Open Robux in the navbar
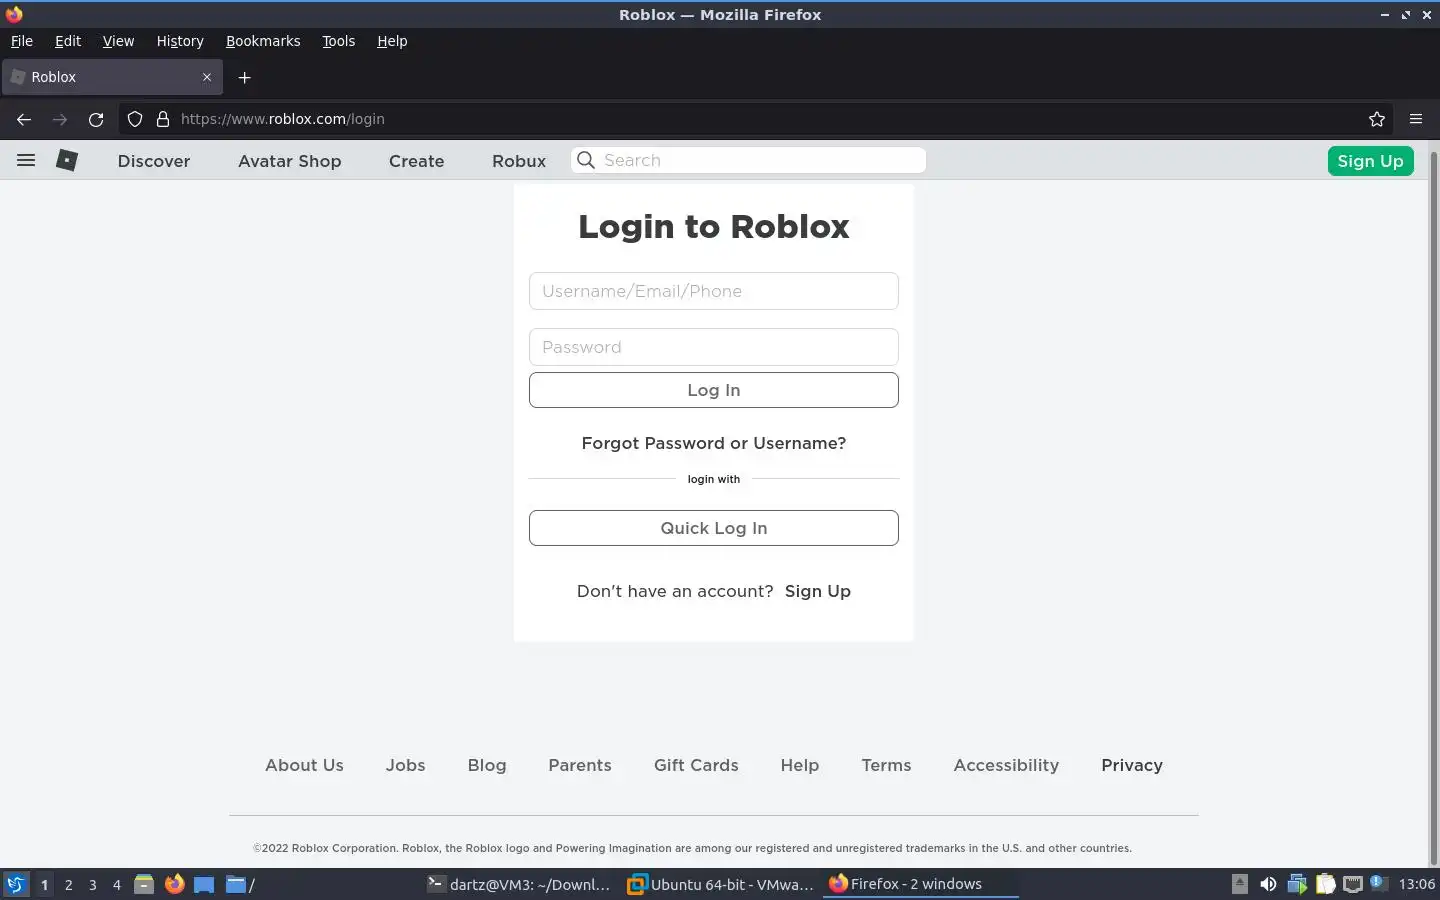Viewport: 1440px width, 900px height. (x=519, y=161)
